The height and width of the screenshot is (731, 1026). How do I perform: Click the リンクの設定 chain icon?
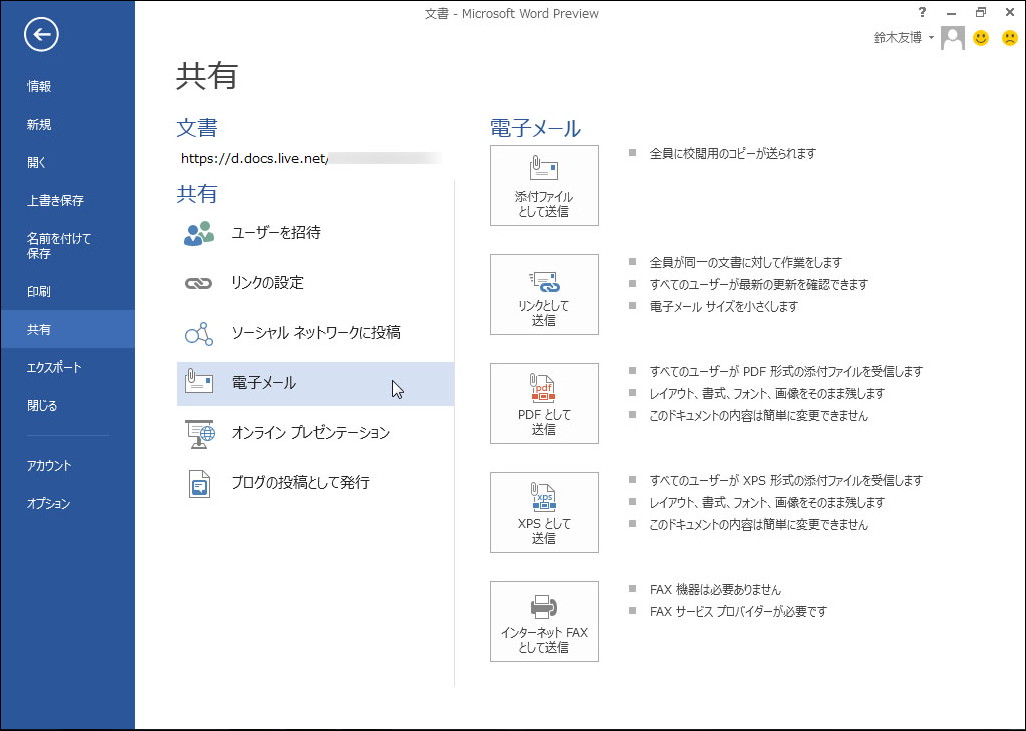pyautogui.click(x=198, y=283)
